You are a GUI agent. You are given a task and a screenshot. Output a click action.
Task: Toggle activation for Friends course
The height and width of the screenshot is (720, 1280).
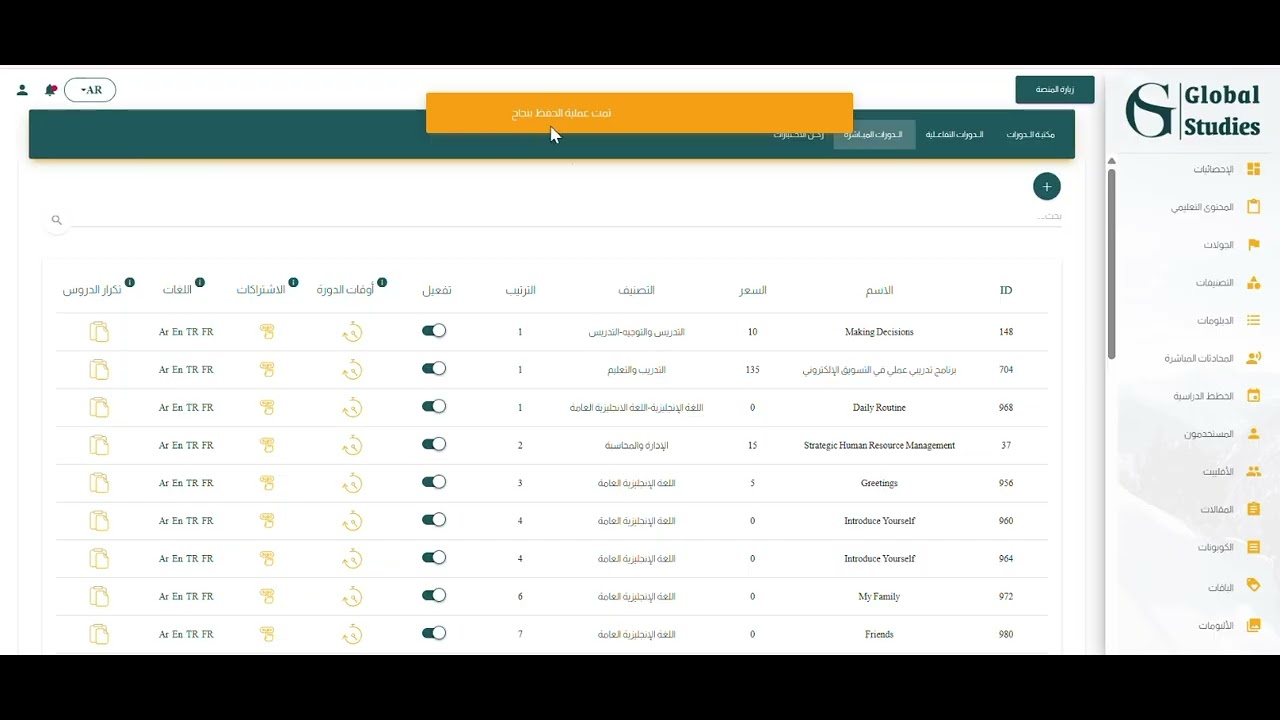434,633
